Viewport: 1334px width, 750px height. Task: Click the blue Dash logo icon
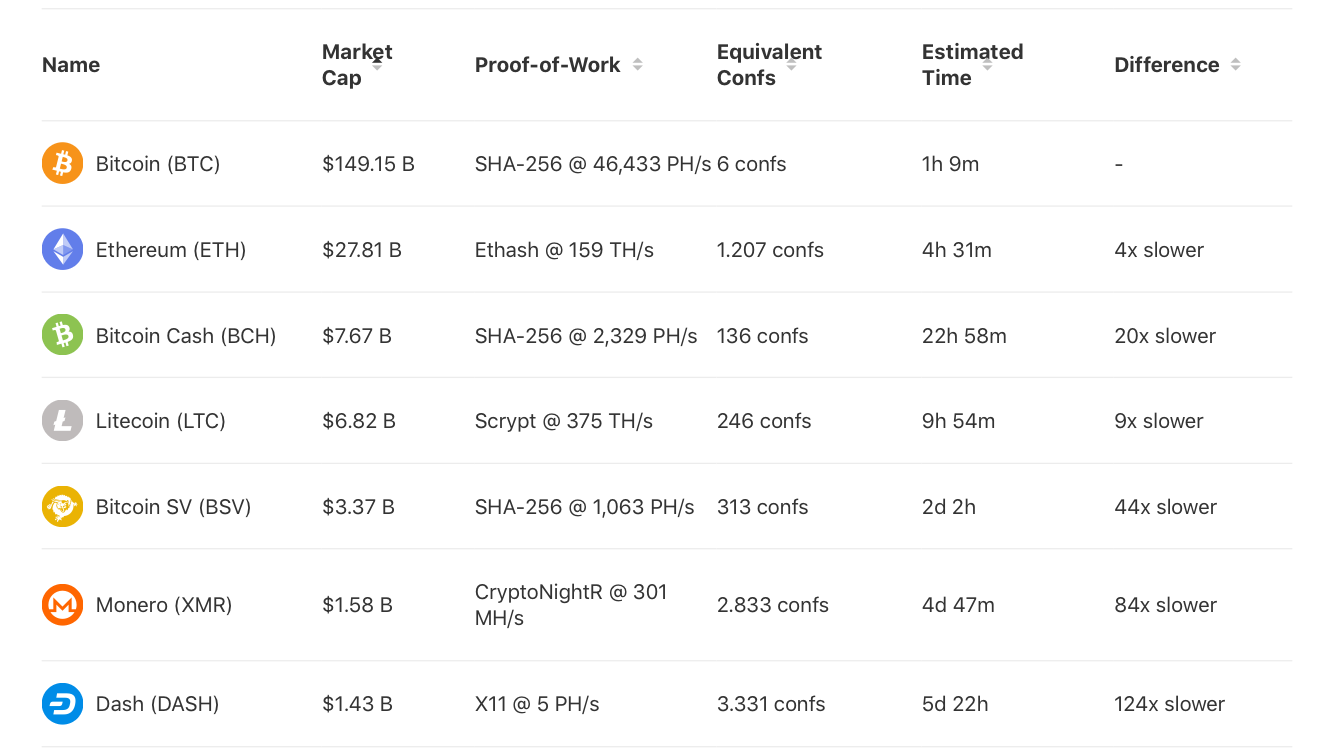pyautogui.click(x=63, y=704)
